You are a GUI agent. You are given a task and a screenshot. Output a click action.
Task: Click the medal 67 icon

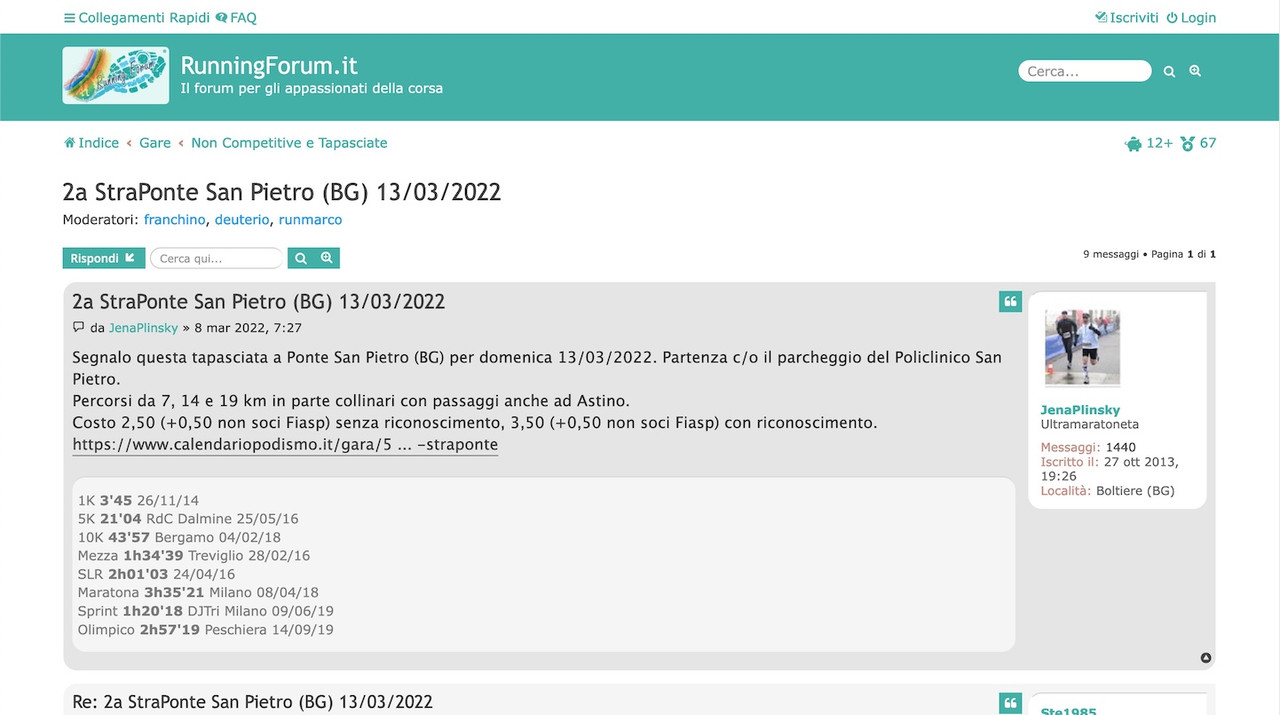point(1198,143)
